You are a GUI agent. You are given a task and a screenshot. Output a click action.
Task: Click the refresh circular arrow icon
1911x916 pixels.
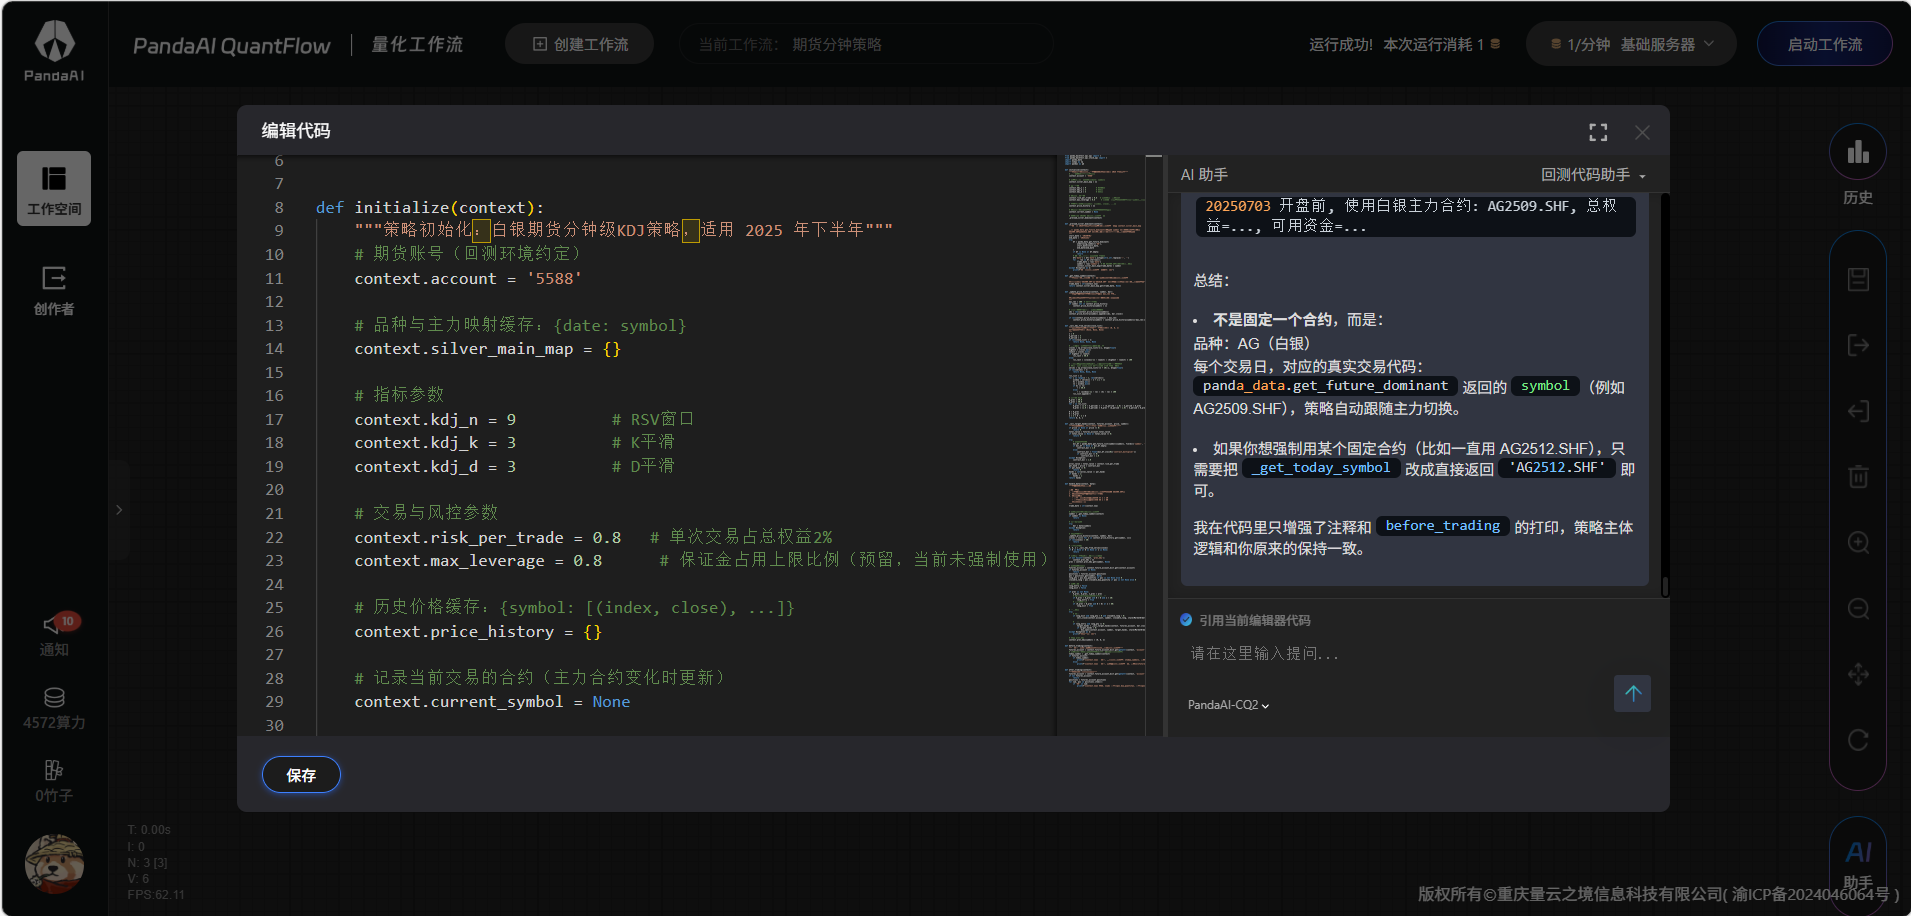(1858, 740)
